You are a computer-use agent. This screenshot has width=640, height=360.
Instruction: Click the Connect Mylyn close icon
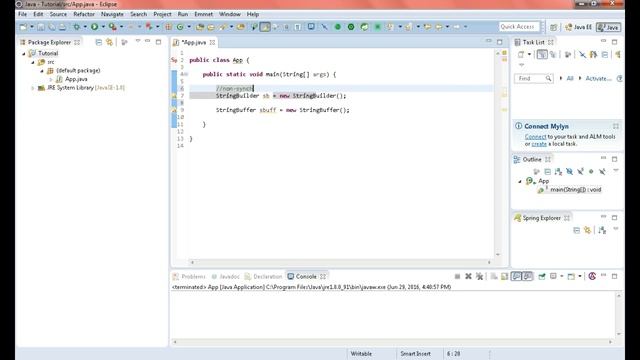point(616,126)
